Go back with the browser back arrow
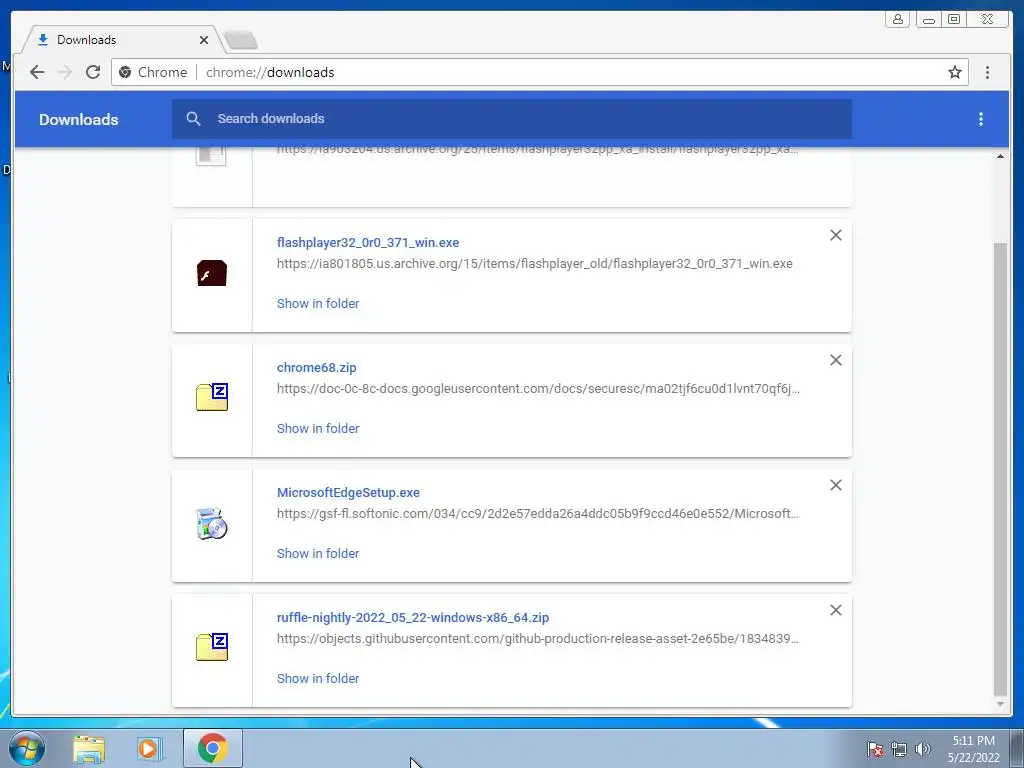1024x768 pixels. pos(37,72)
